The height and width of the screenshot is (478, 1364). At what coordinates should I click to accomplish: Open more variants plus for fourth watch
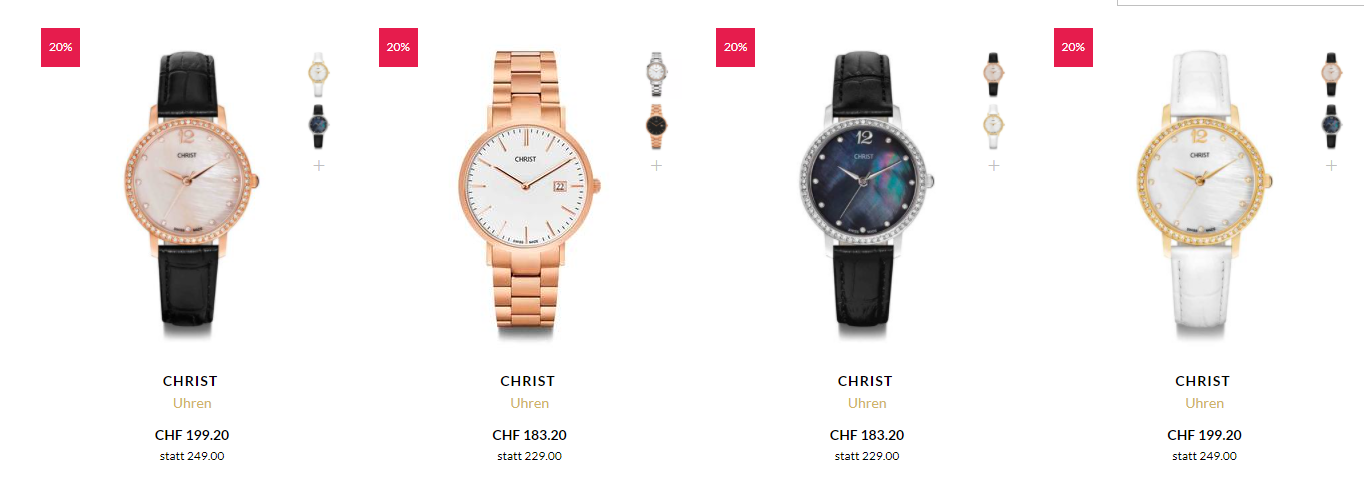[1331, 165]
